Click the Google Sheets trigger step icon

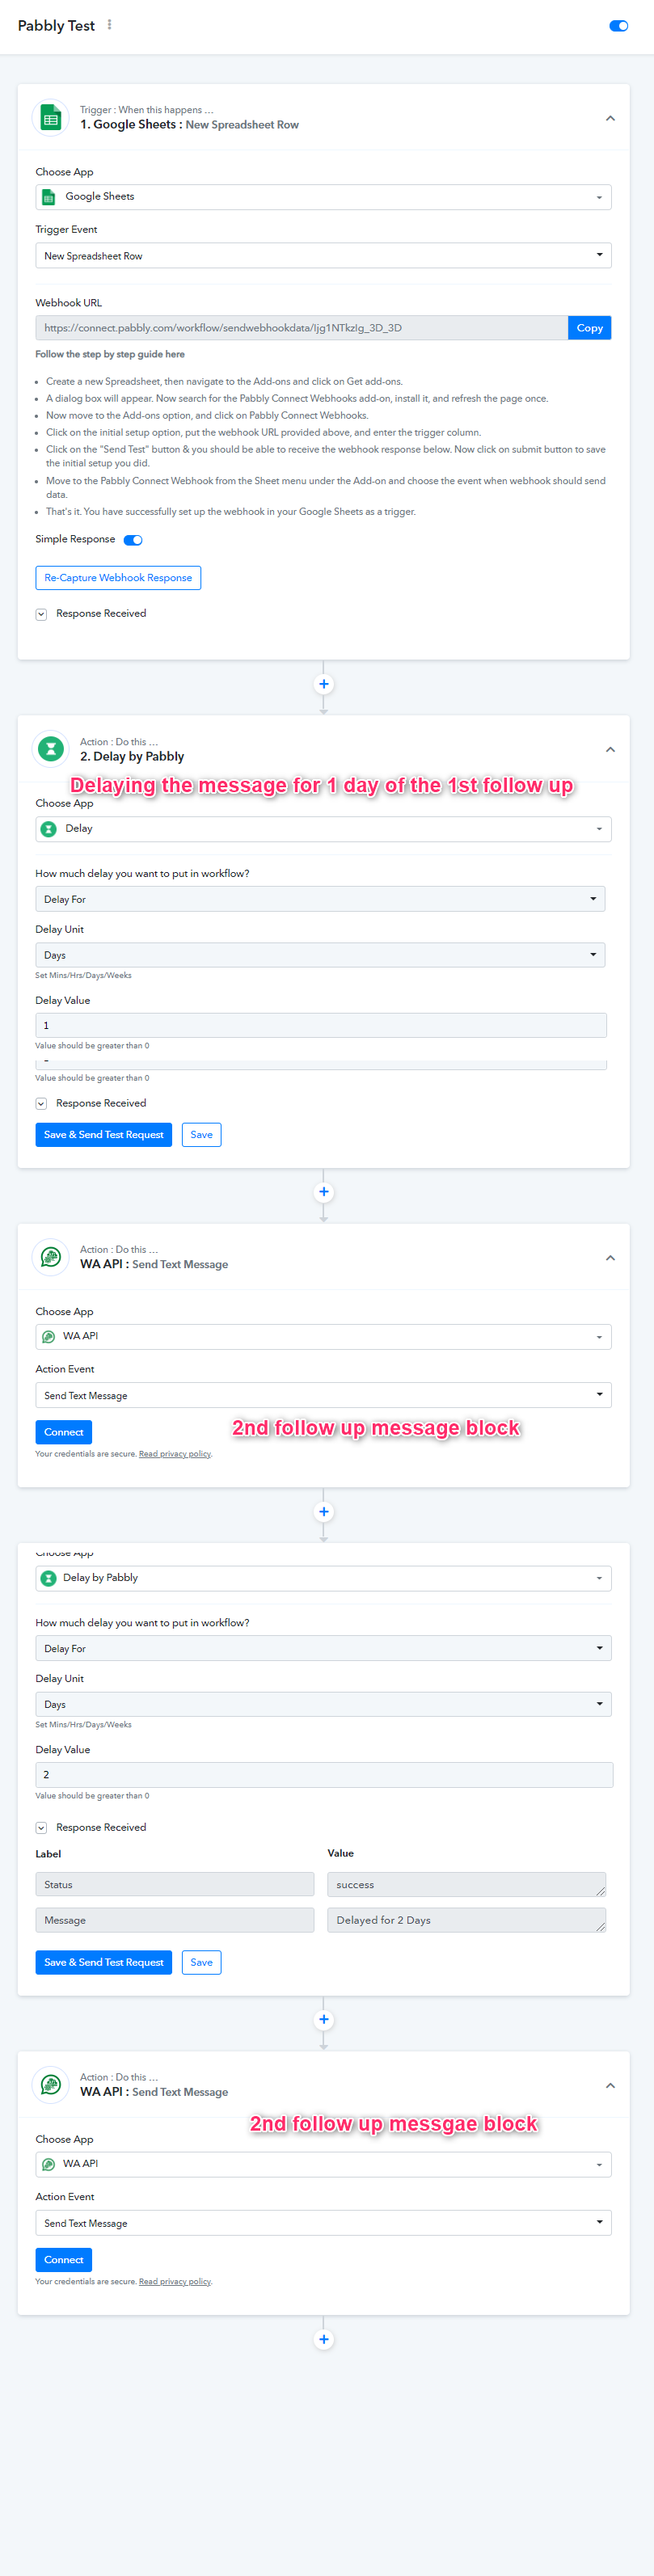50,118
